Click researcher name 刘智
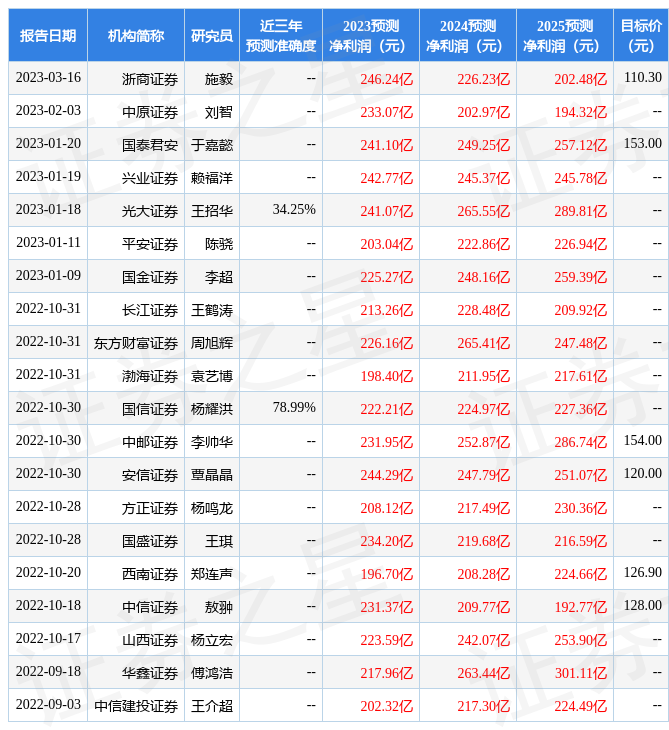 219,112
